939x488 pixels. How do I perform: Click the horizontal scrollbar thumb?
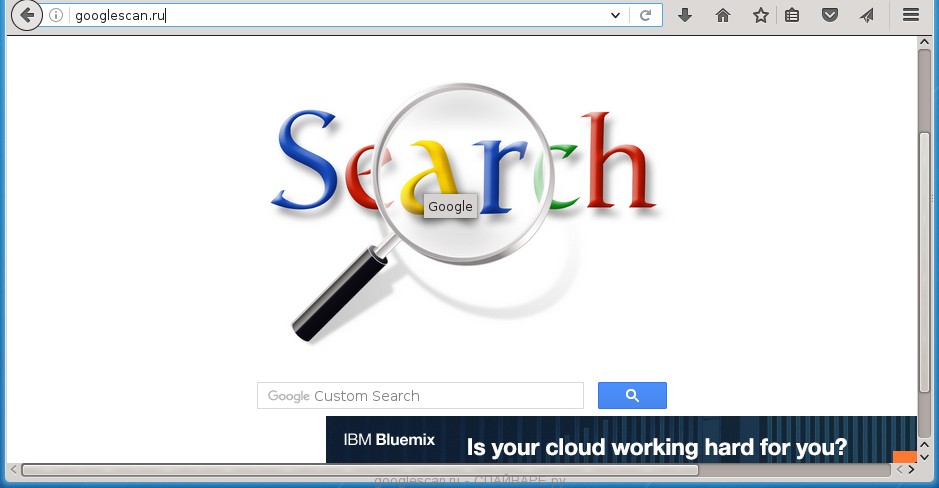pos(360,470)
